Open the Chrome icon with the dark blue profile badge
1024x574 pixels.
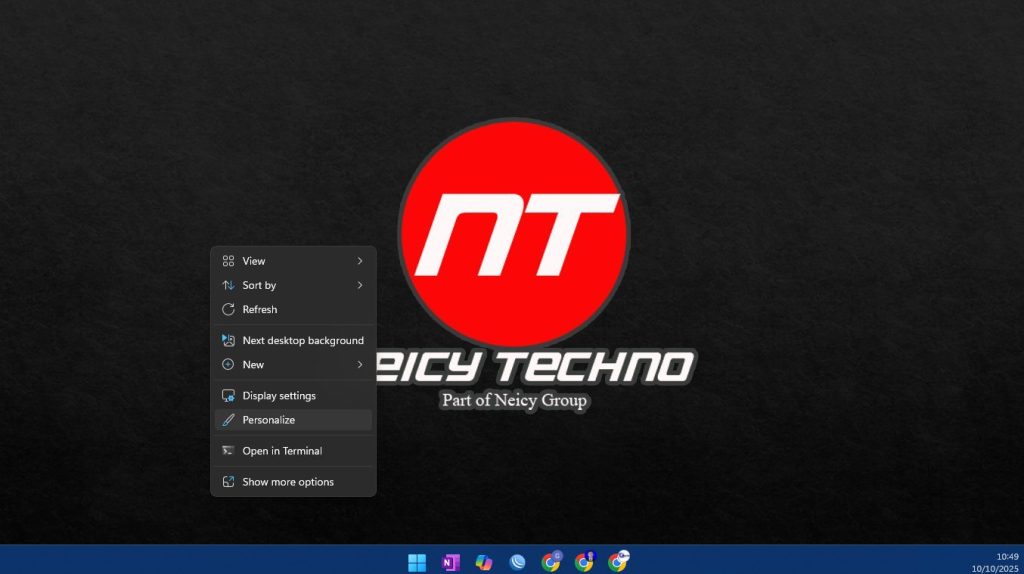(x=584, y=561)
